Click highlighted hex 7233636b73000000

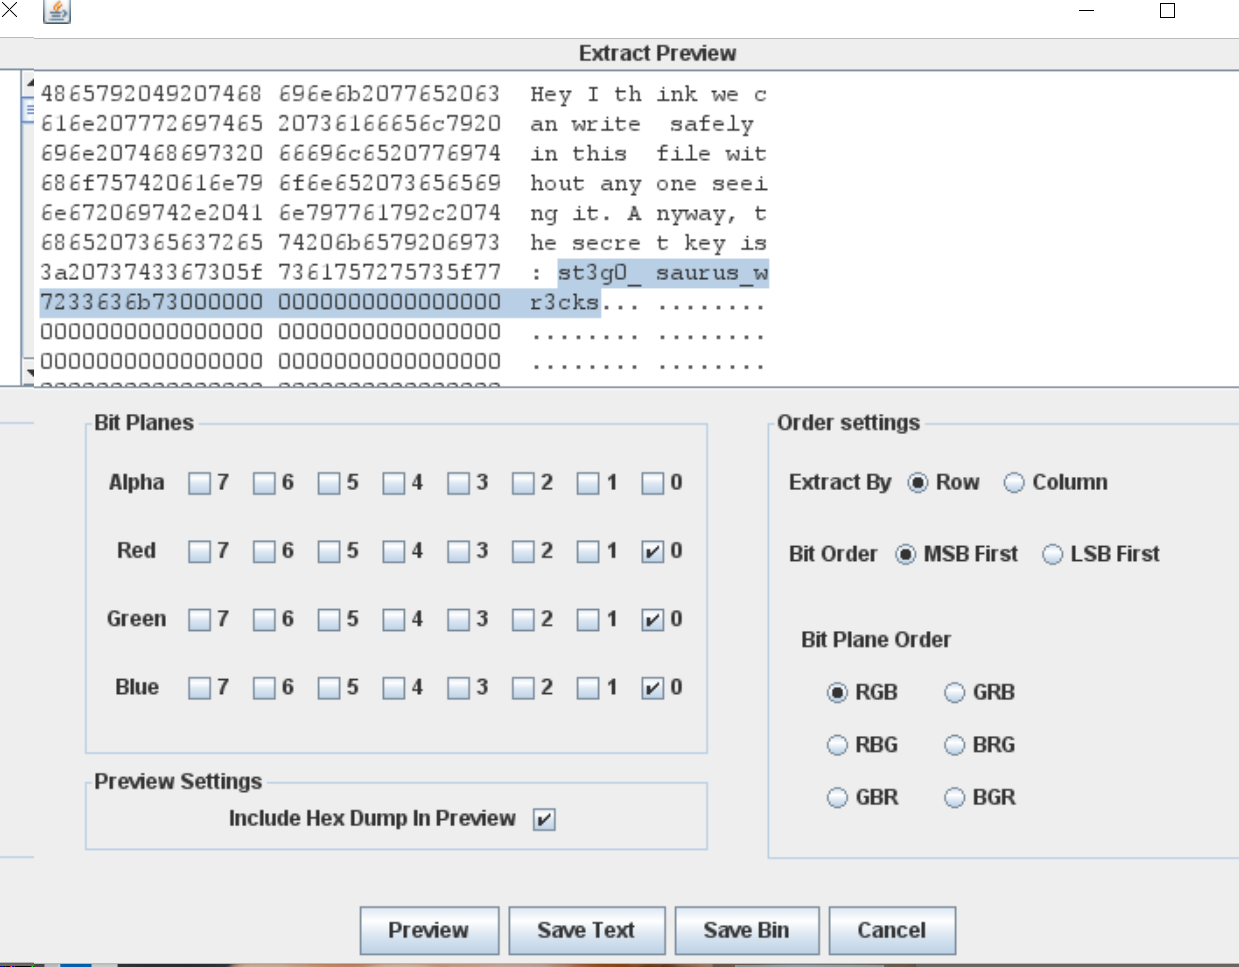152,302
